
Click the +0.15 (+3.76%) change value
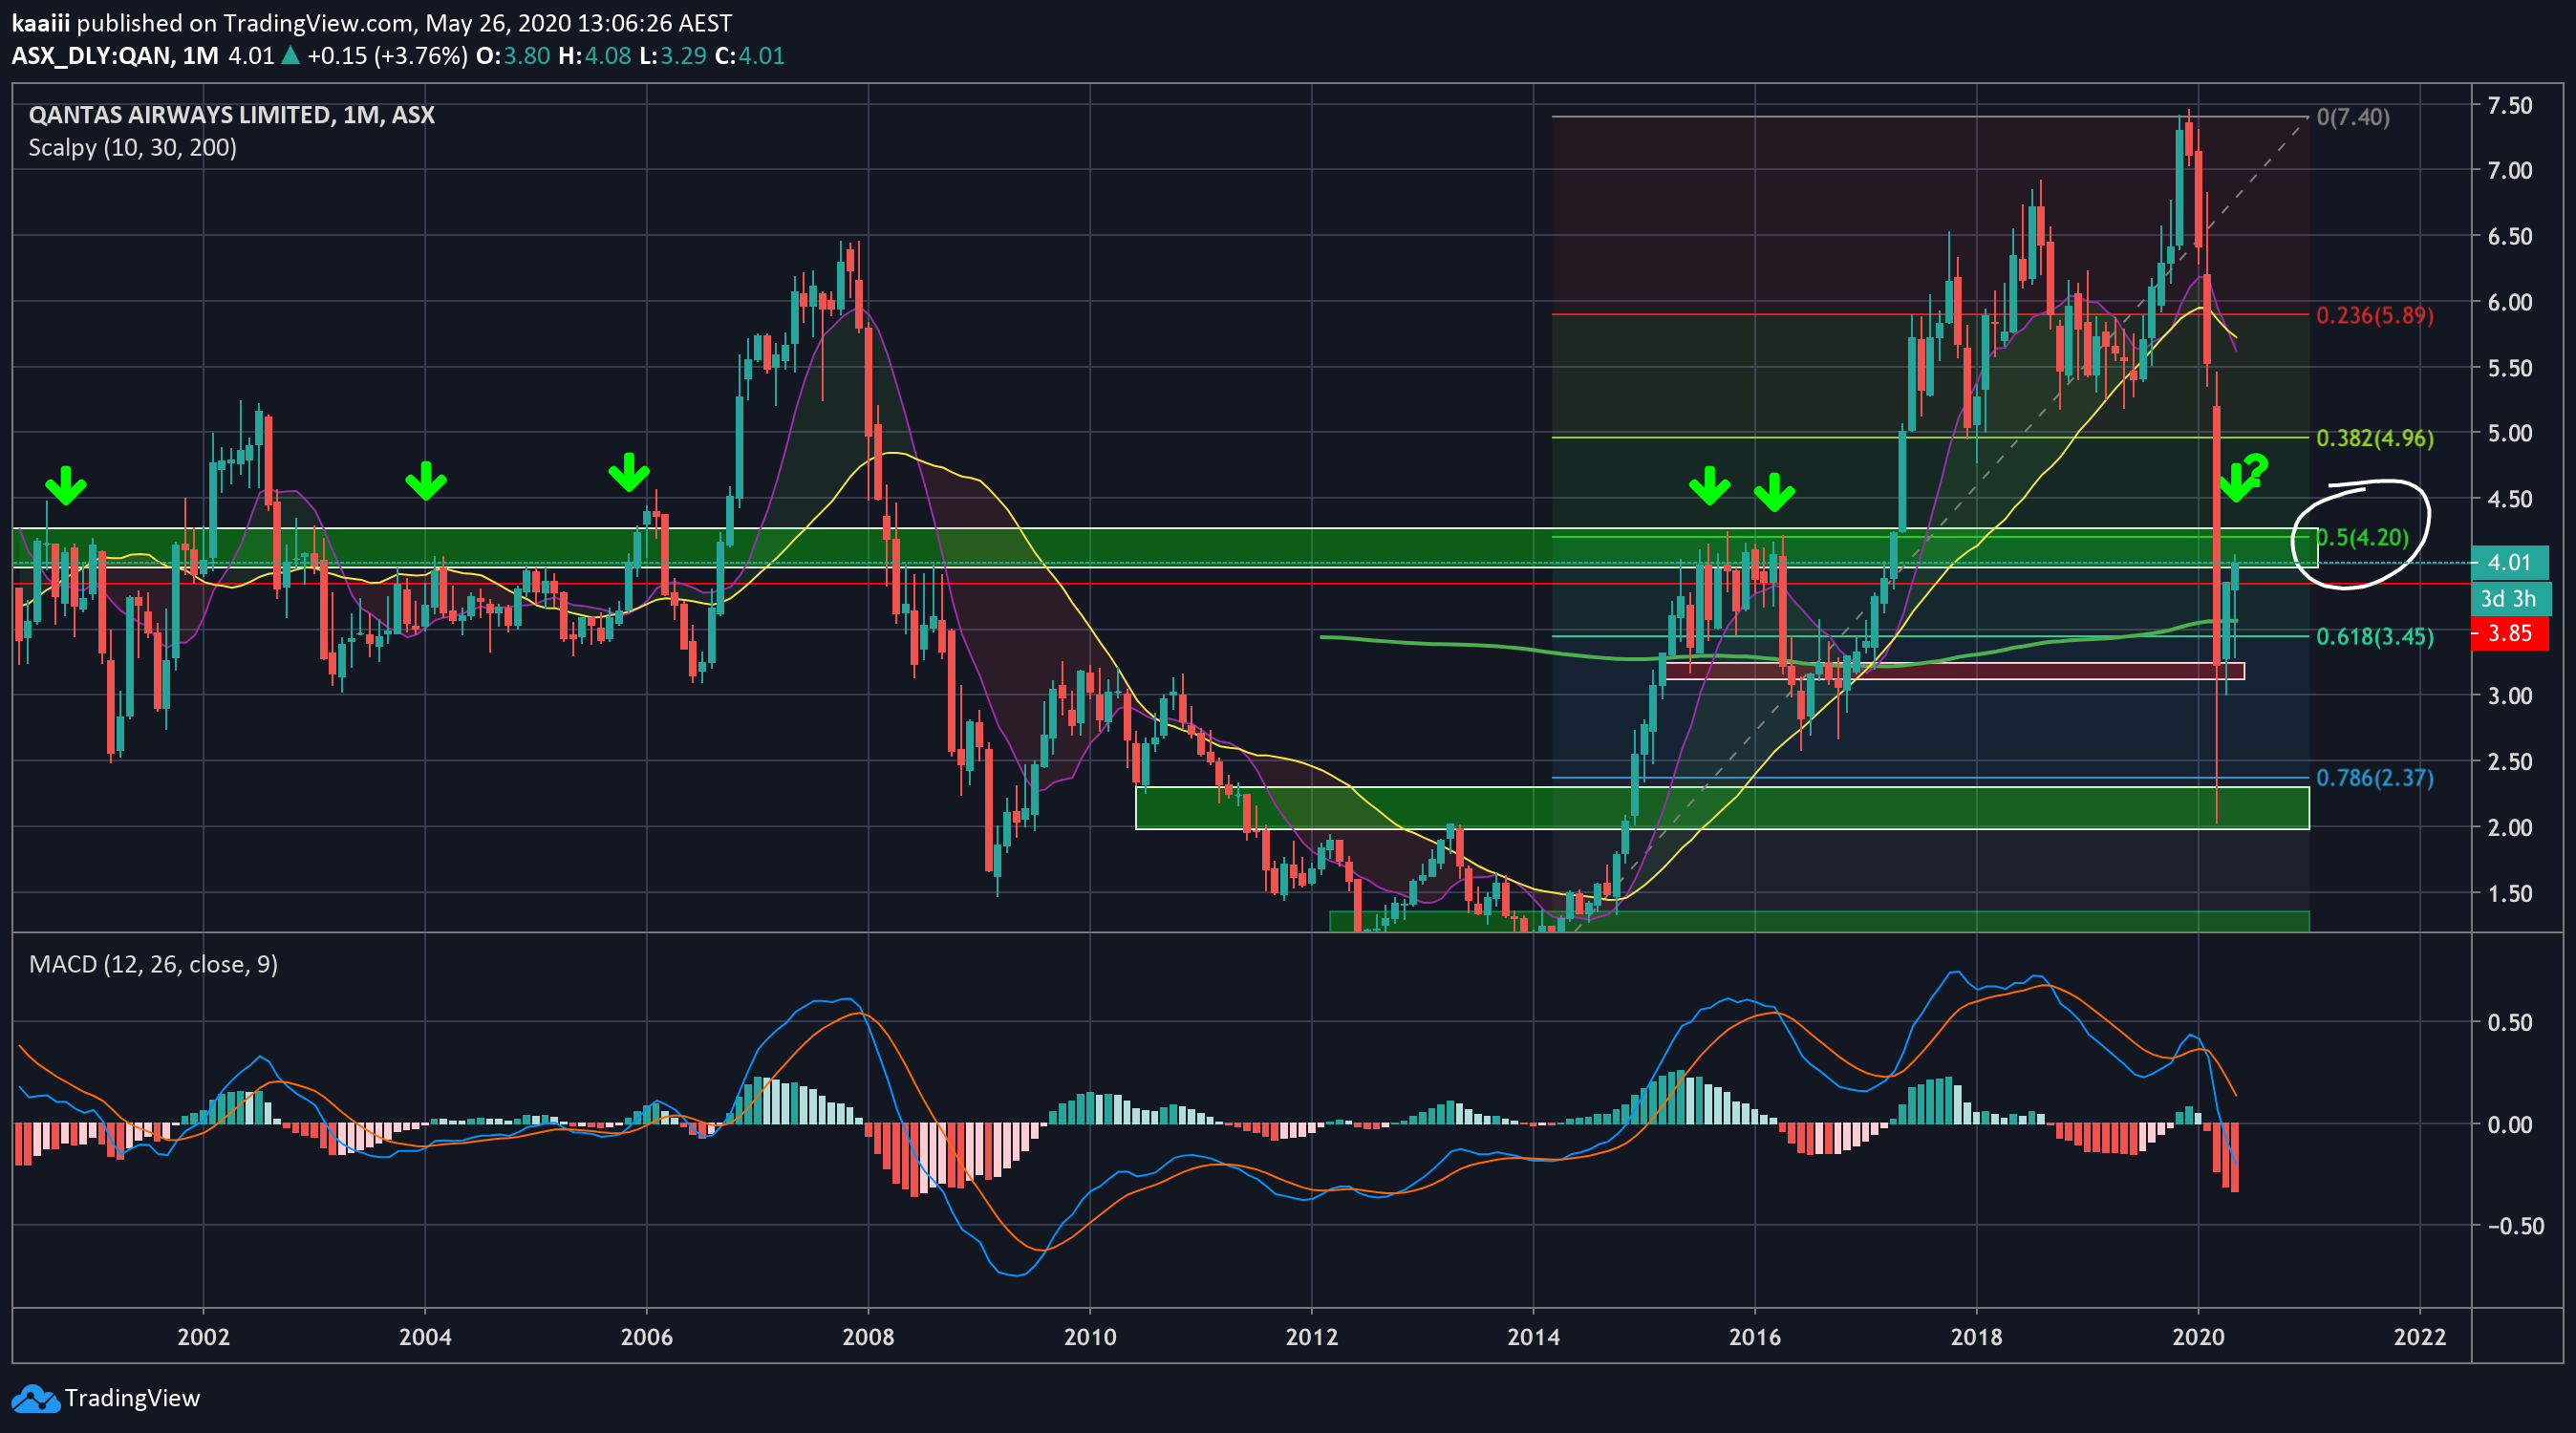[387, 56]
